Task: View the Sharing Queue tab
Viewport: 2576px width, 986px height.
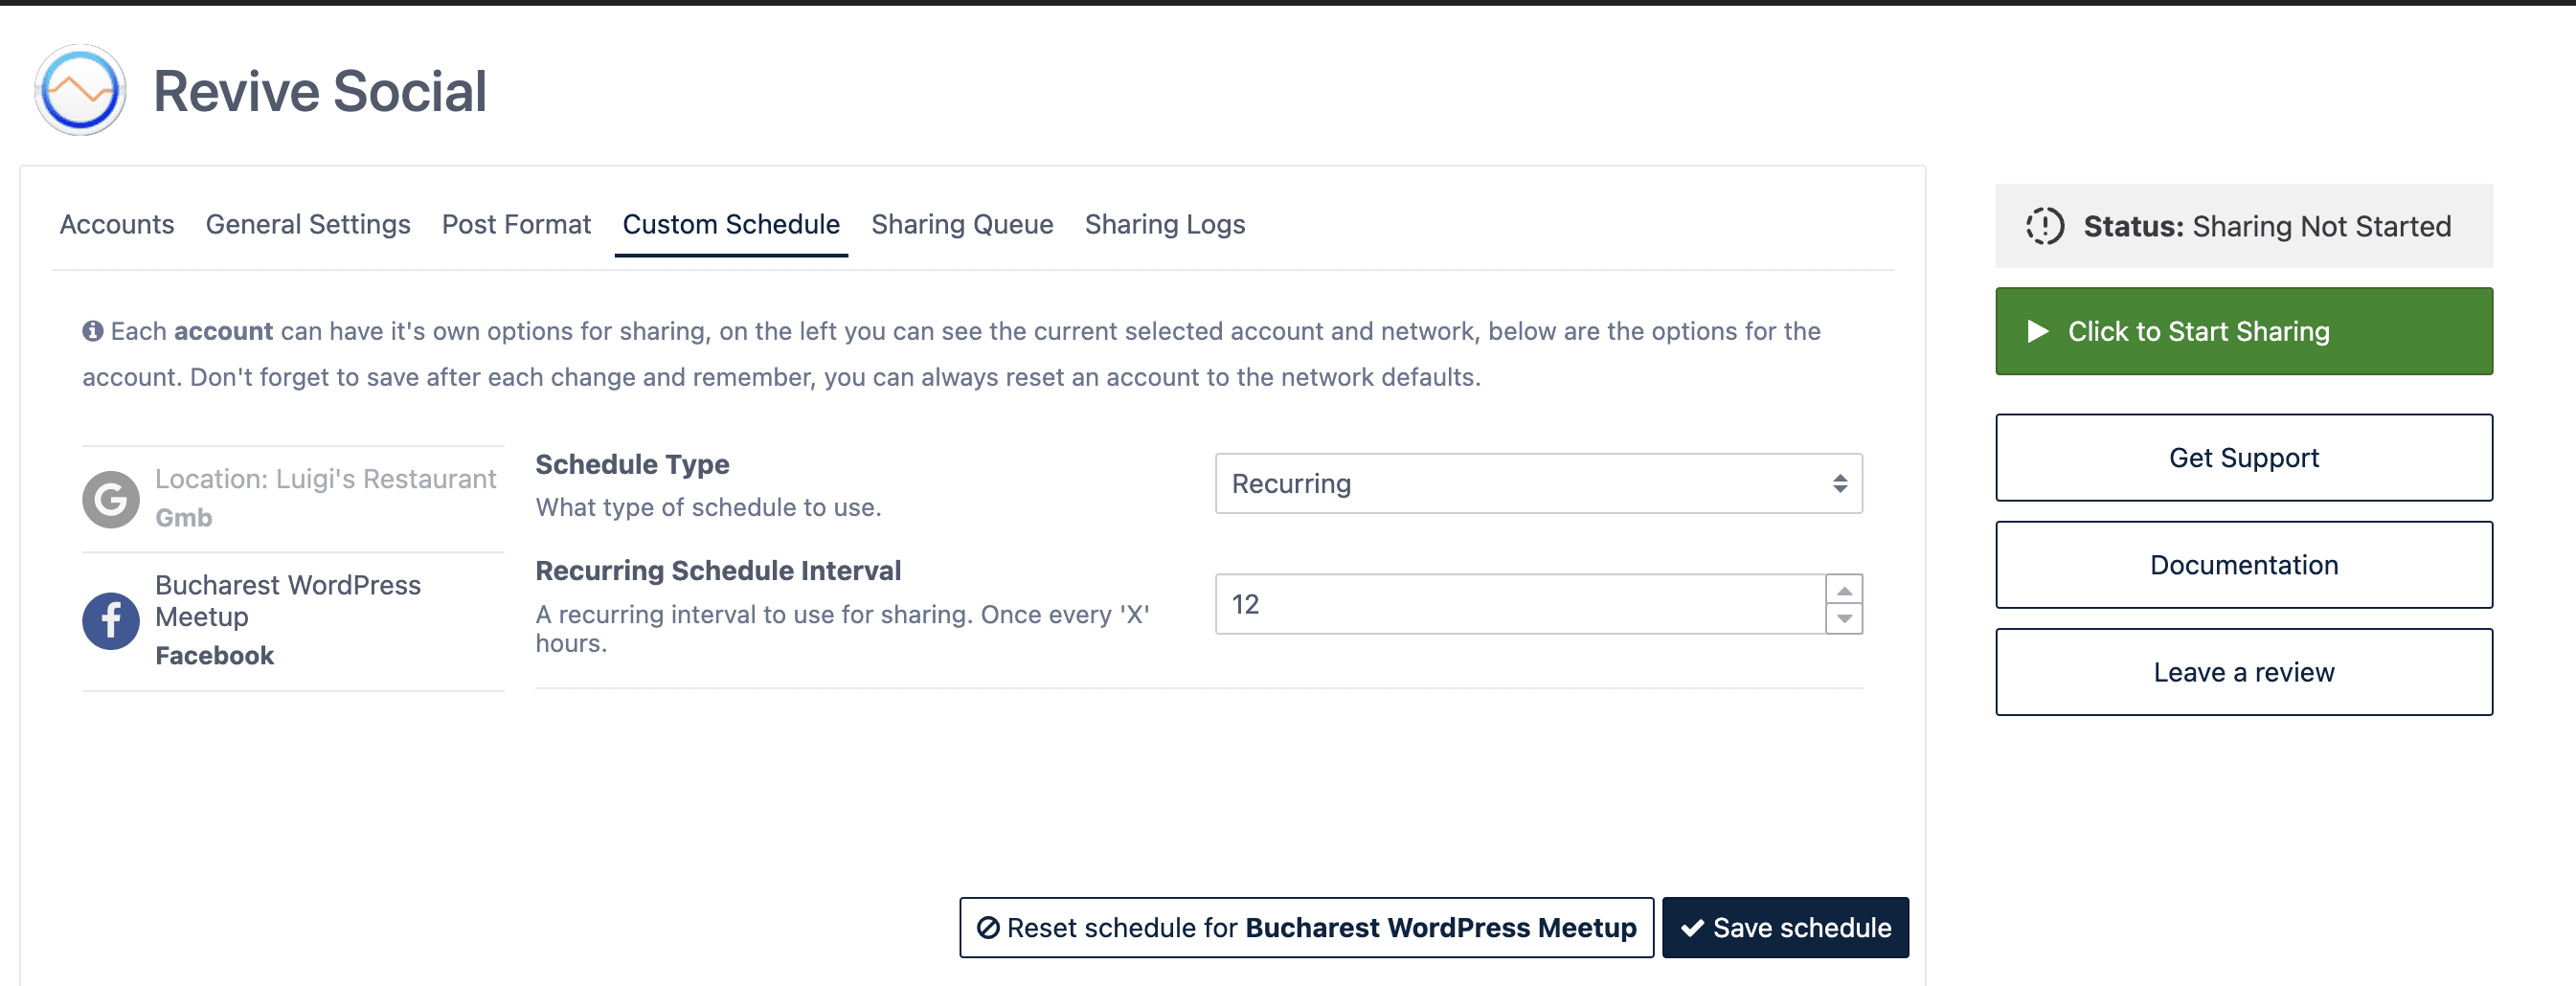Action: point(961,225)
